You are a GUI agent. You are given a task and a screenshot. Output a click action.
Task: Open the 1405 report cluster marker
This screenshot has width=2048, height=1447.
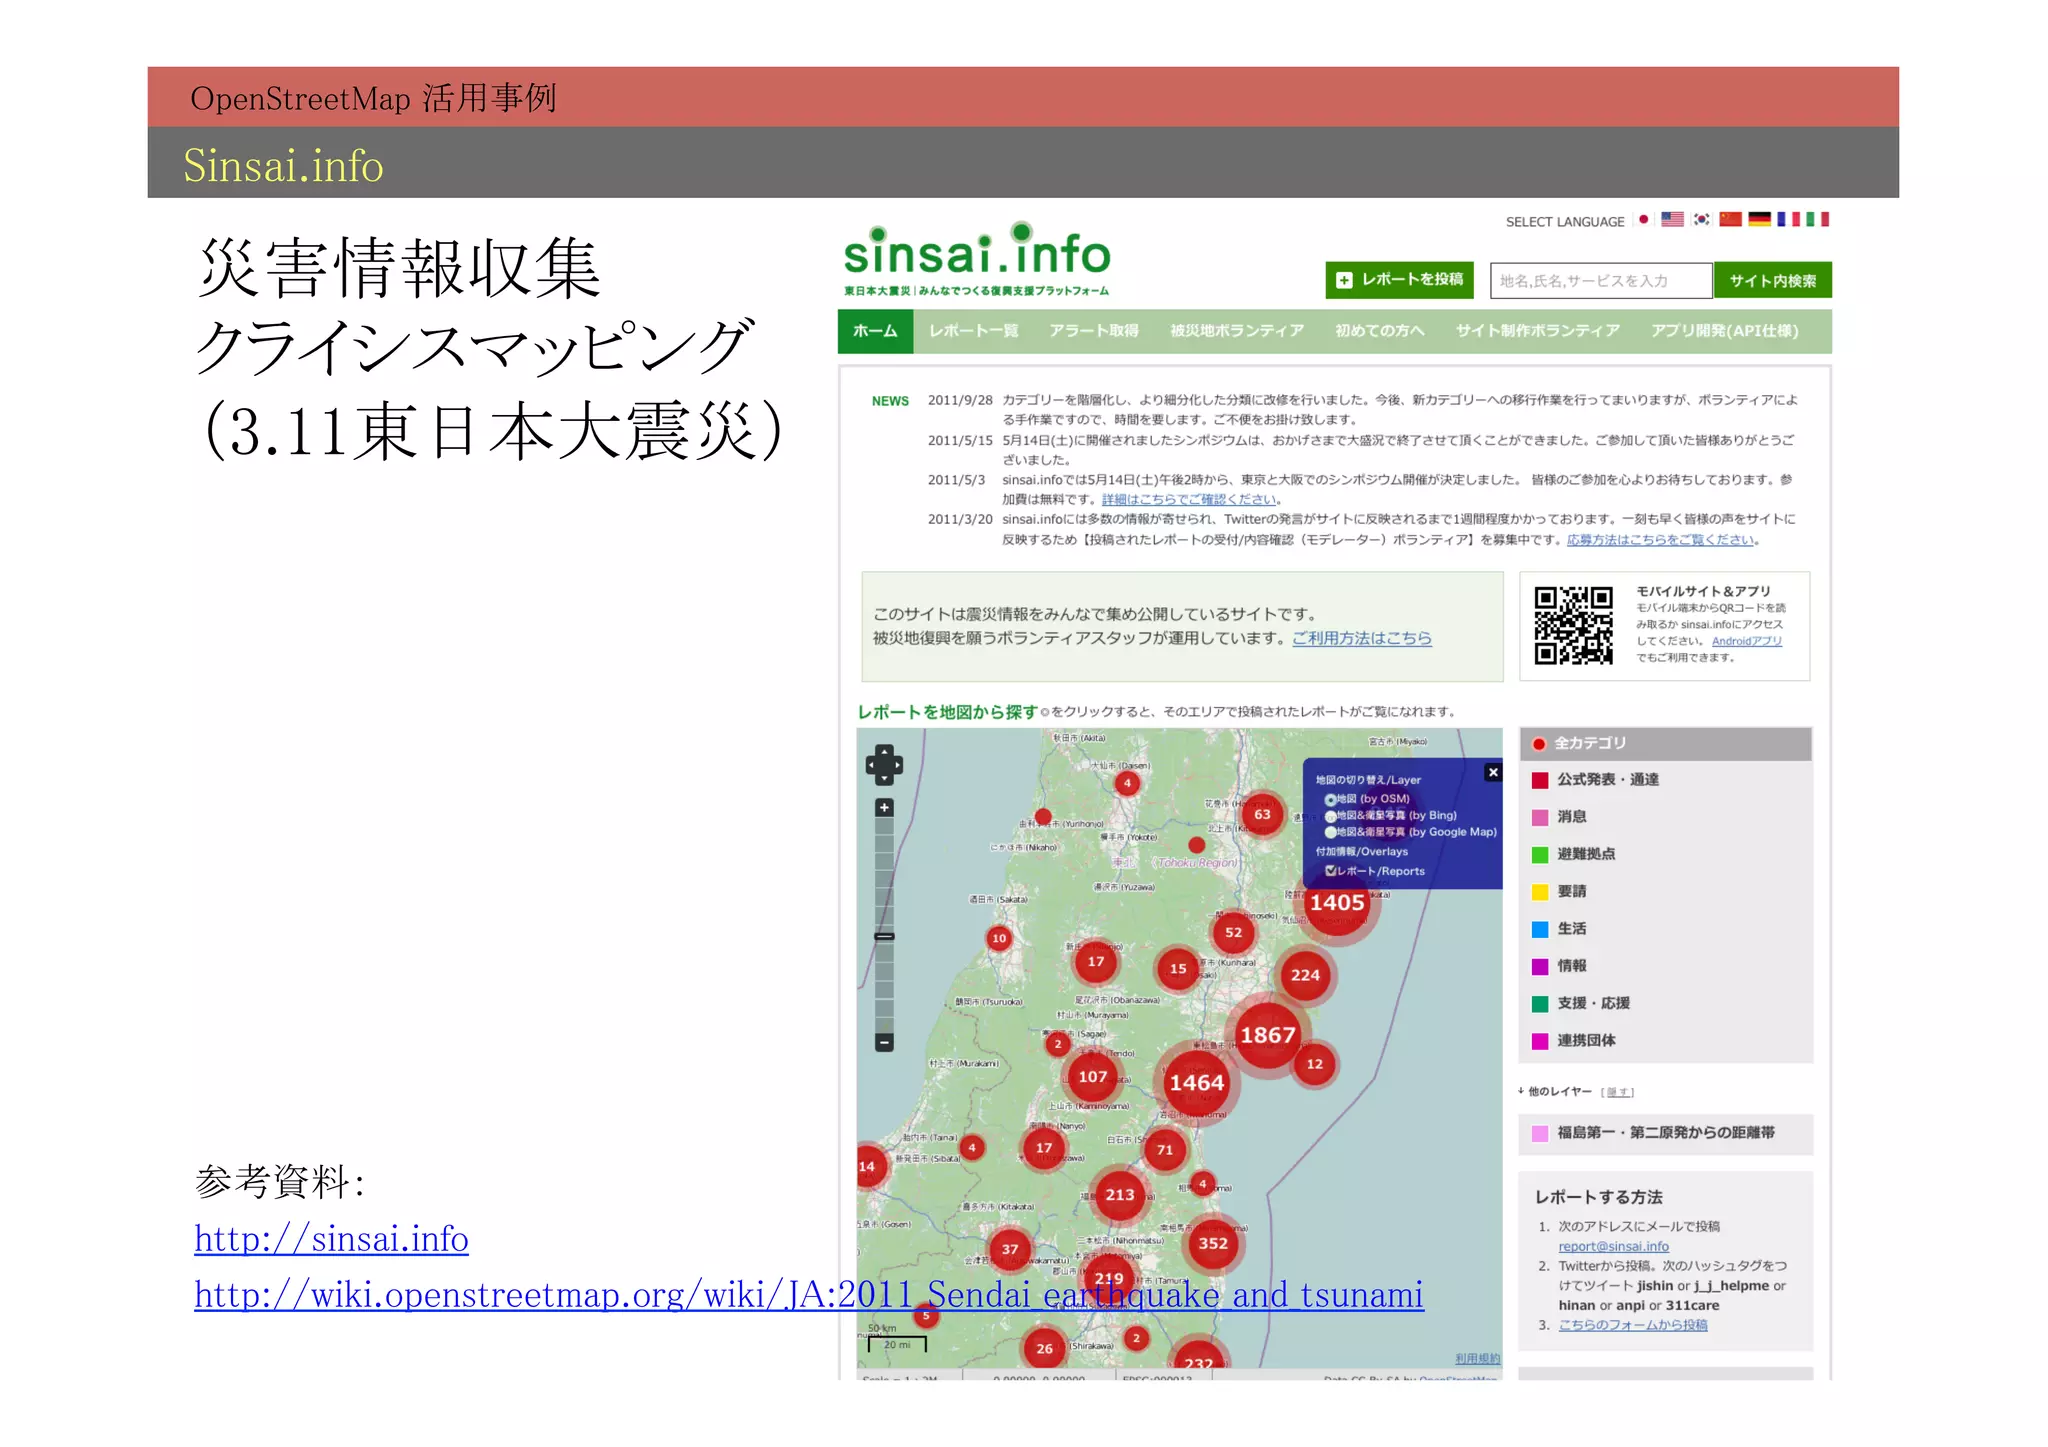point(1337,902)
